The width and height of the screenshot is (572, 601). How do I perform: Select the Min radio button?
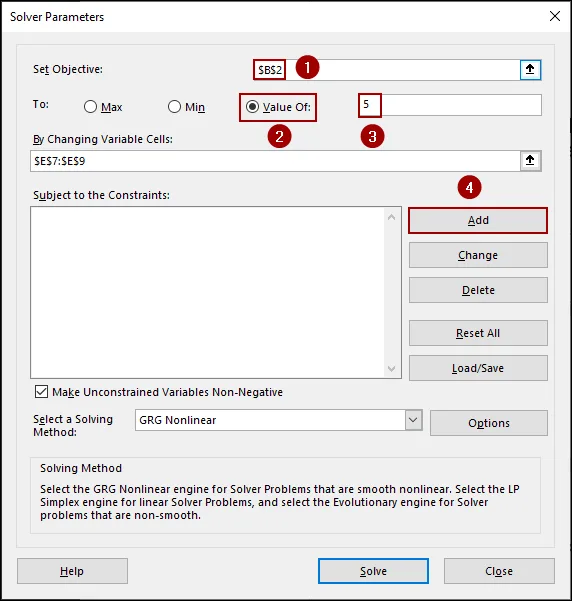[x=174, y=107]
